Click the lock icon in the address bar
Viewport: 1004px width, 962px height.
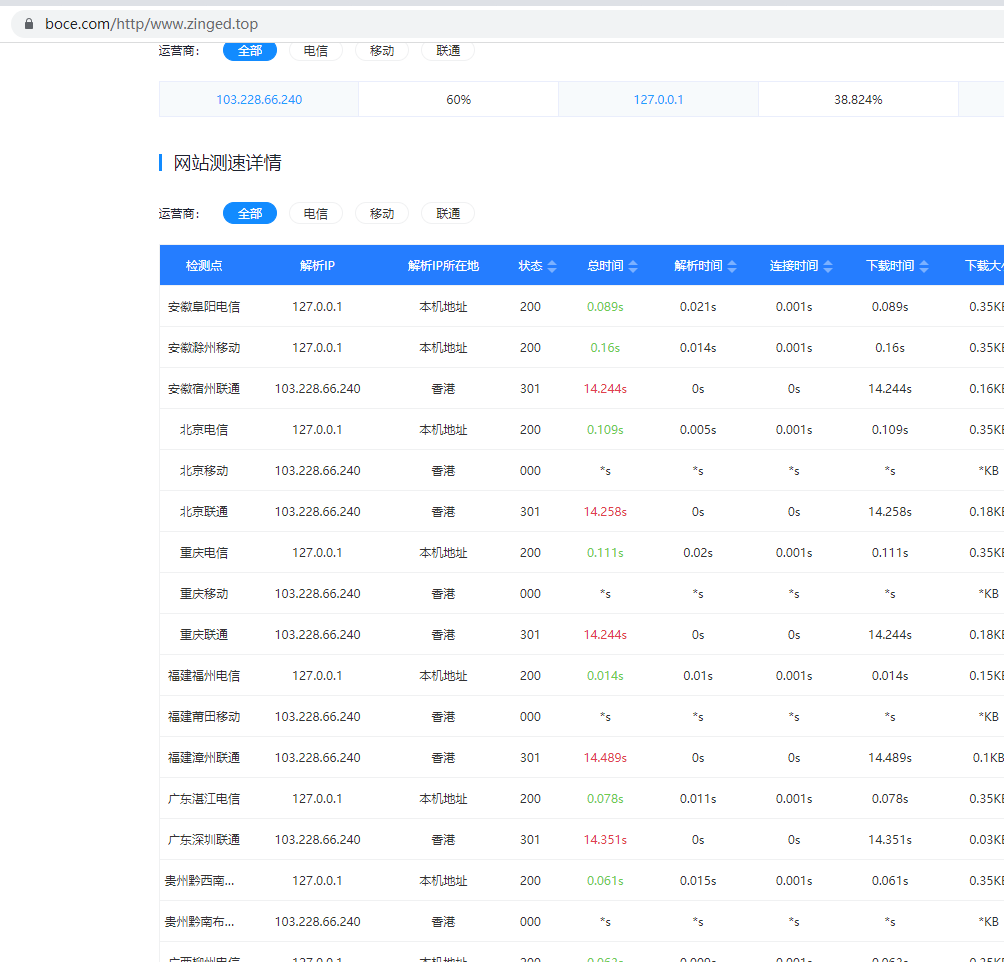pos(28,24)
